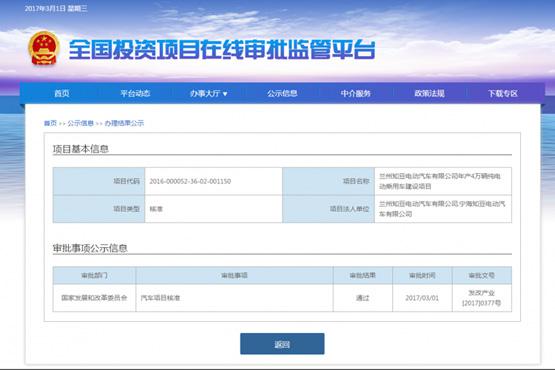Viewport: 555px width, 370px height.
Task: Open the 平台动态 navigation tab
Action: 135,93
